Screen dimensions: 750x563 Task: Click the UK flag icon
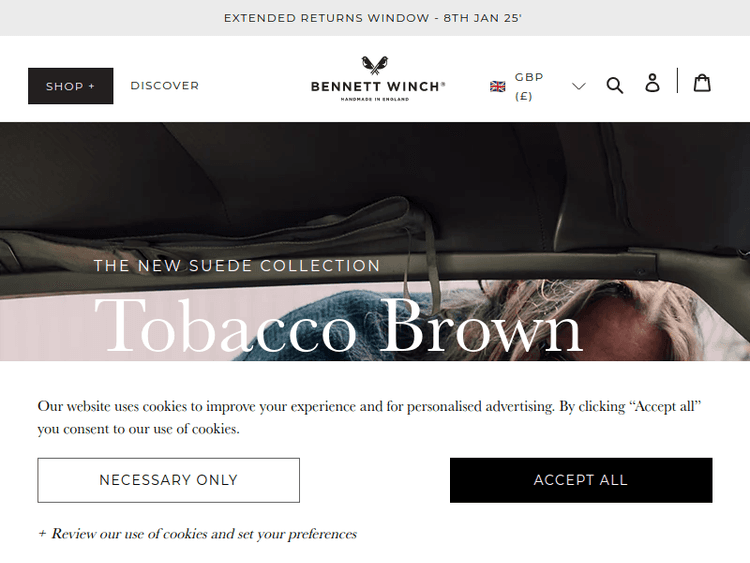click(x=497, y=86)
